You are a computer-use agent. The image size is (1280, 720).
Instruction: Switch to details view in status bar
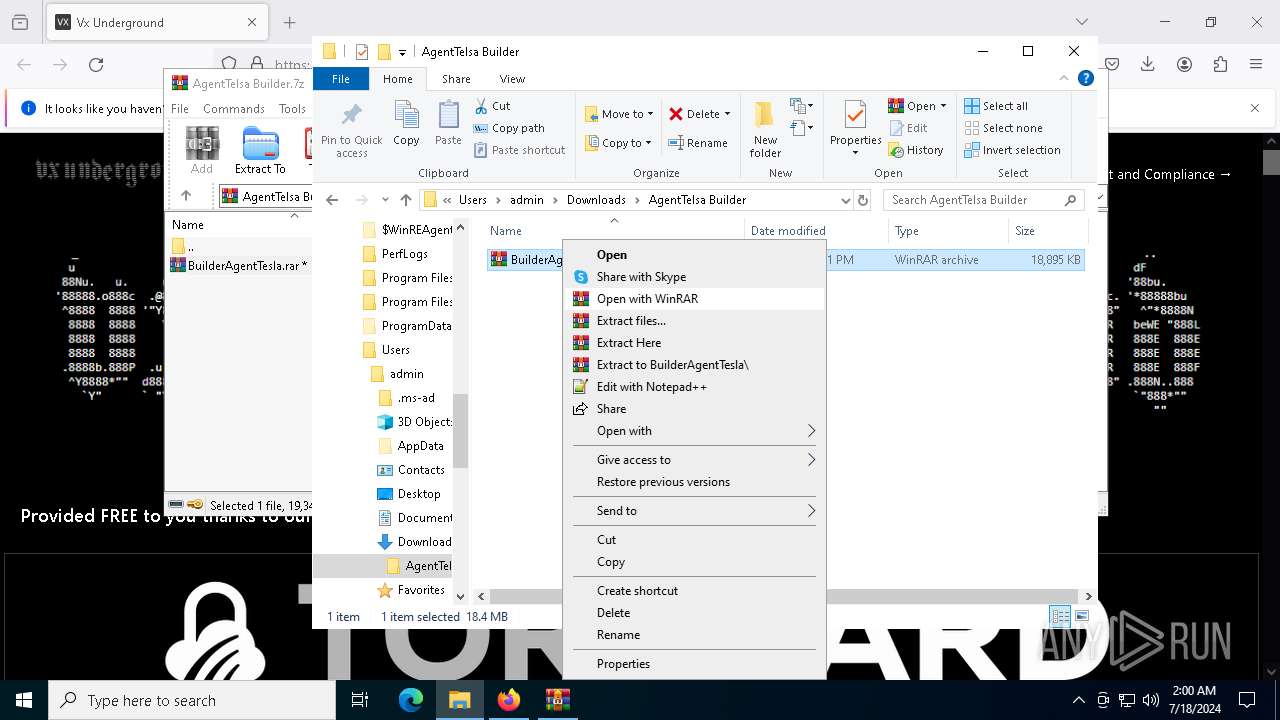coord(1059,616)
